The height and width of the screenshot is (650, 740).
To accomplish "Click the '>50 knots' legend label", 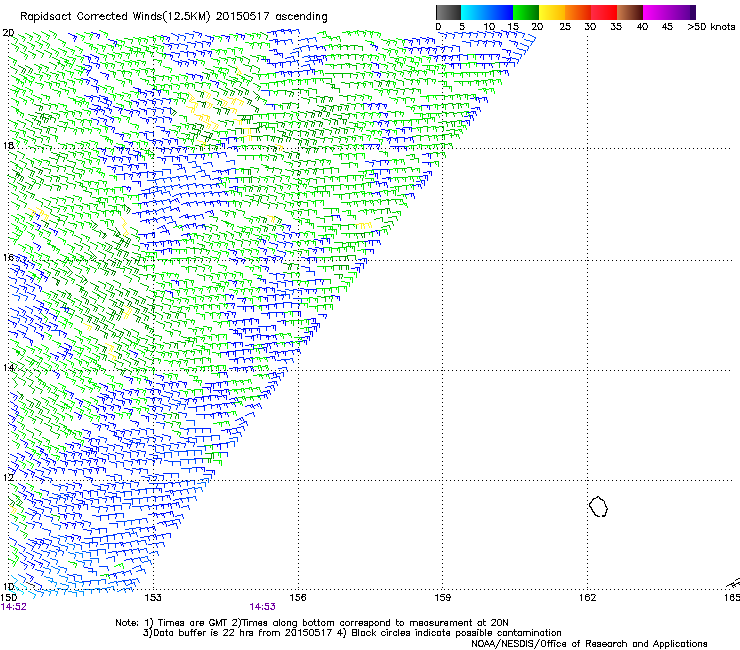I will (711, 26).
